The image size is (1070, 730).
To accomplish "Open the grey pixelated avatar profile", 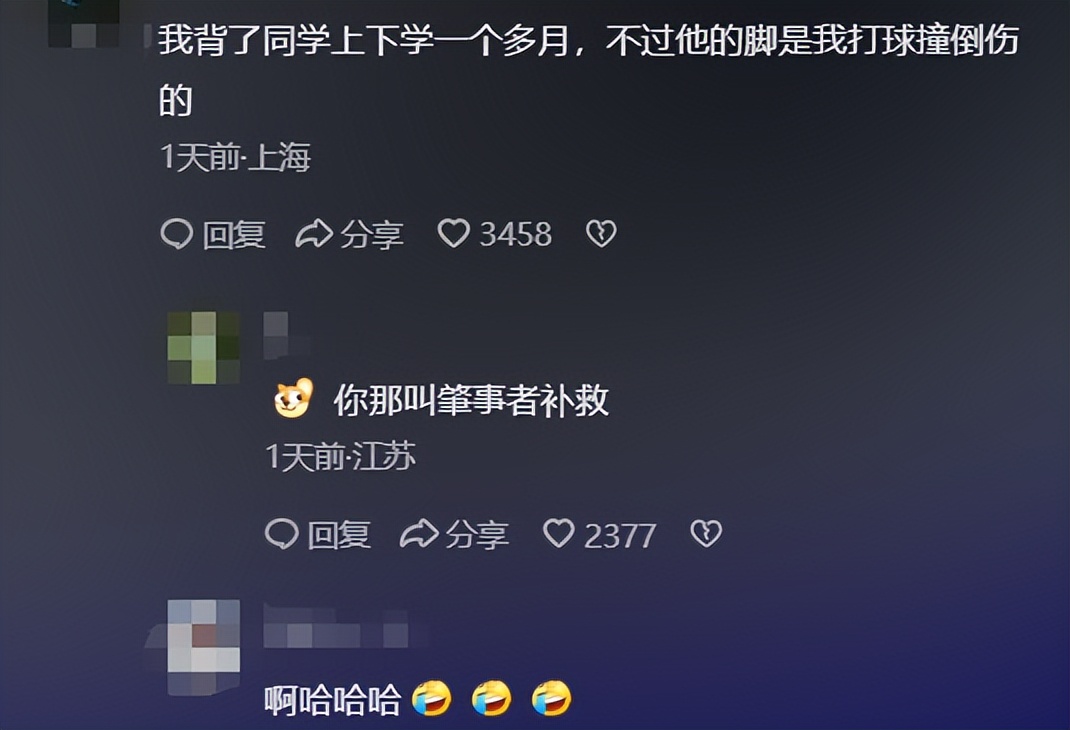I will [203, 645].
